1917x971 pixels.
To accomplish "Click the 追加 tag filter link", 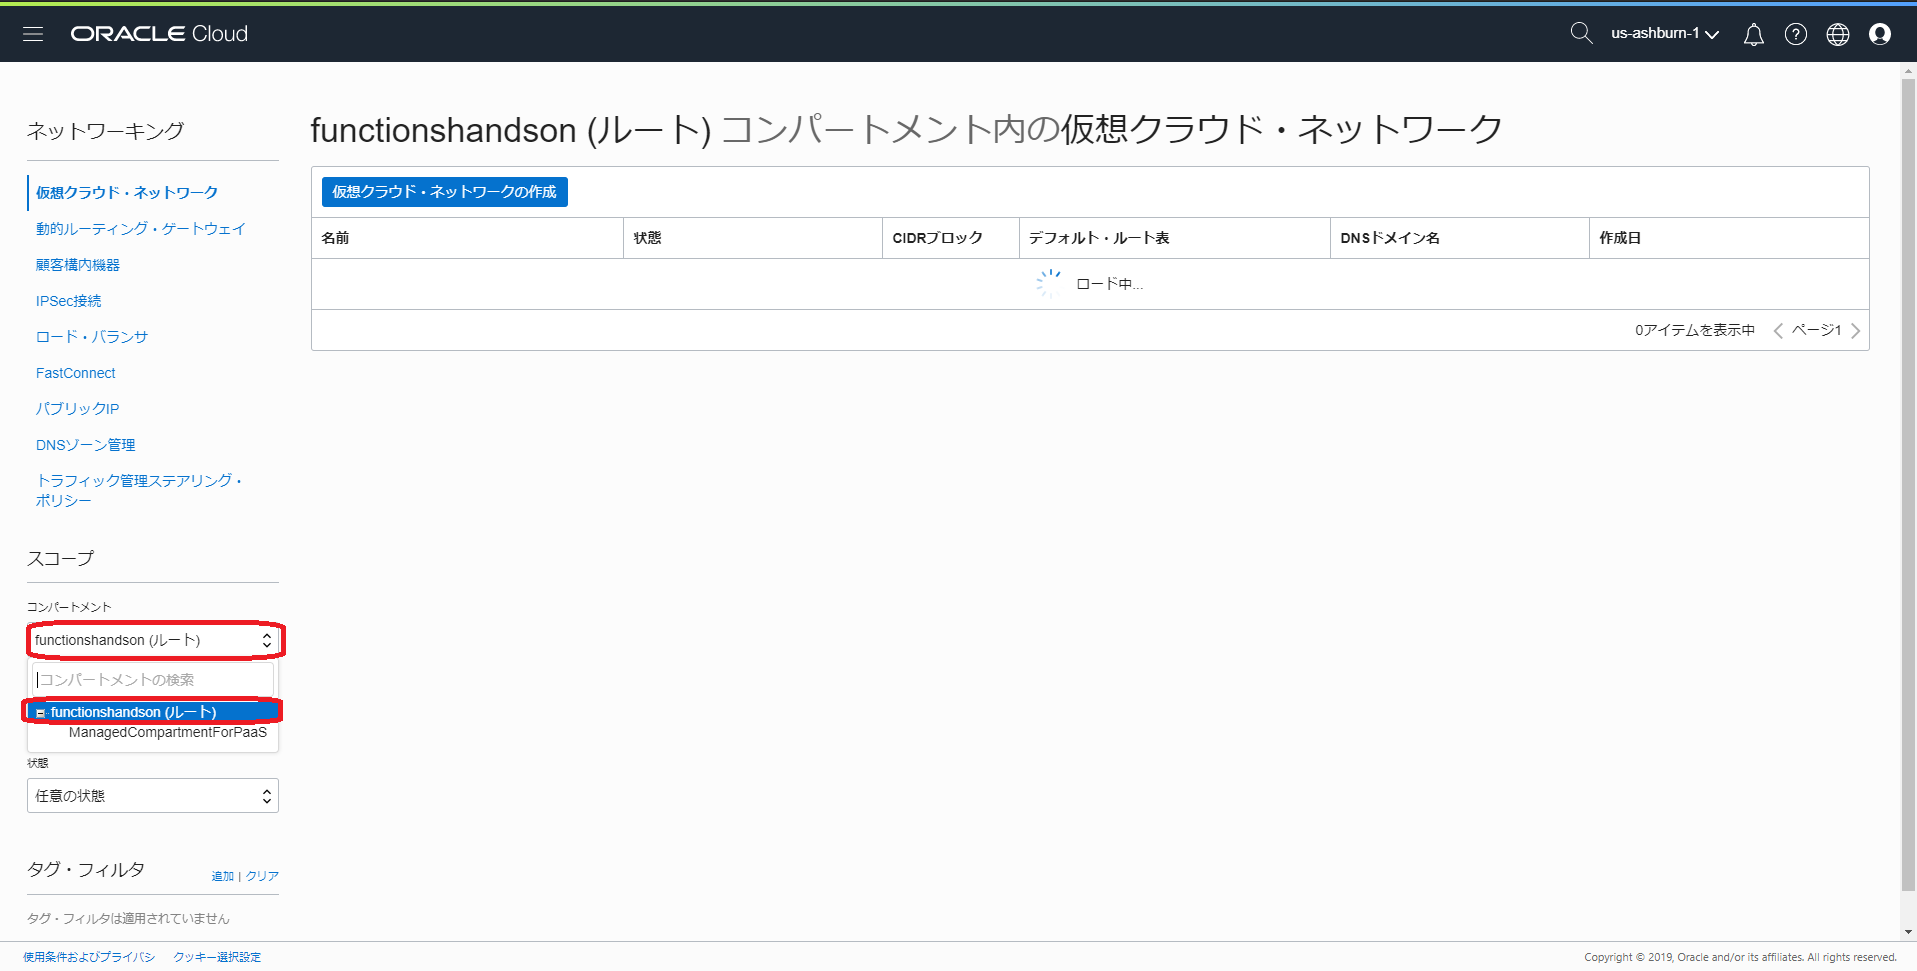I will [x=222, y=876].
